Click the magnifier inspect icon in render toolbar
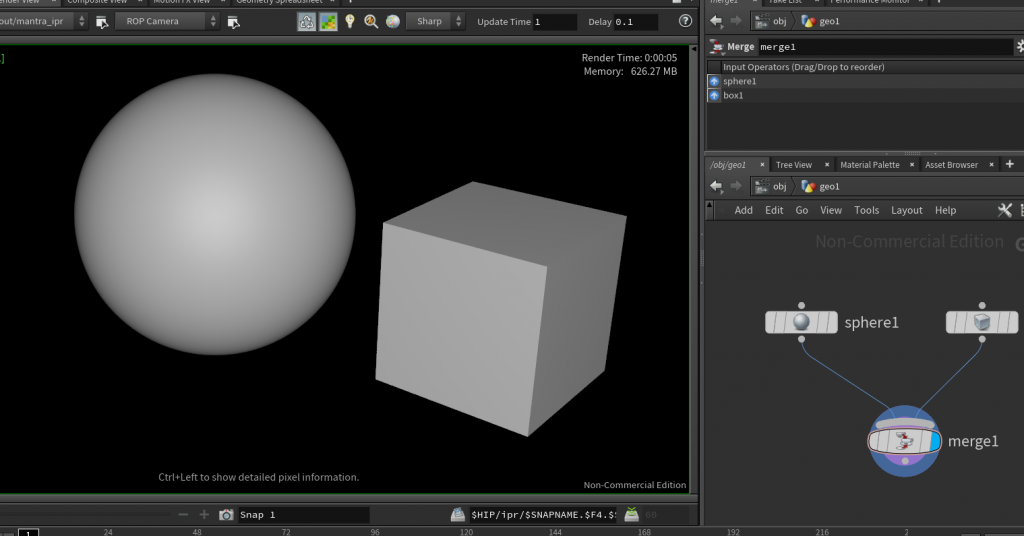Image resolution: width=1024 pixels, height=536 pixels. tap(371, 21)
